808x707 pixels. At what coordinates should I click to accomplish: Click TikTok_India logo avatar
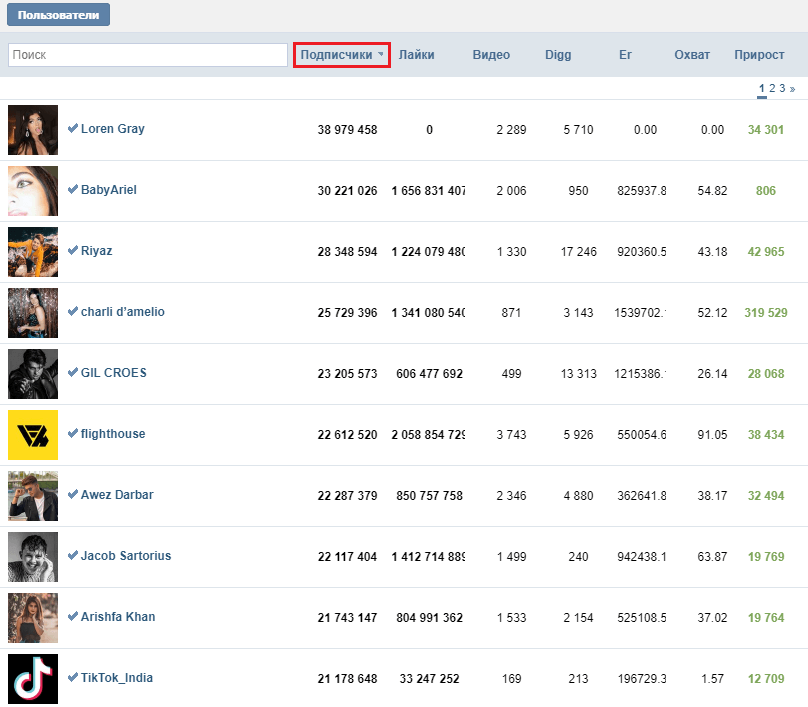click(33, 679)
